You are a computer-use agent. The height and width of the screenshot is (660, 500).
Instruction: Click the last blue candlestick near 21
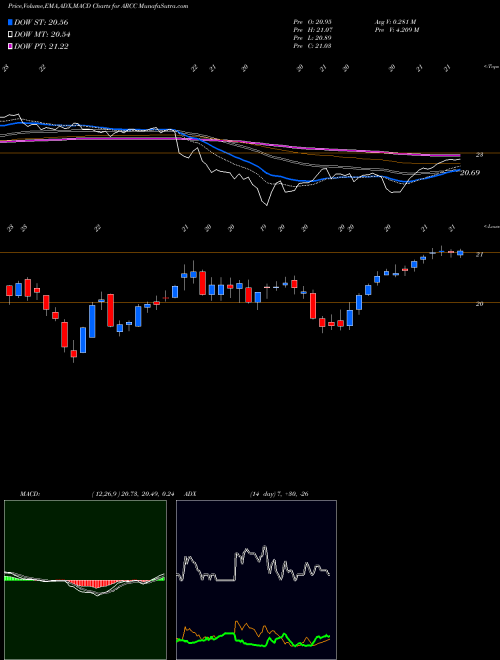tap(460, 253)
